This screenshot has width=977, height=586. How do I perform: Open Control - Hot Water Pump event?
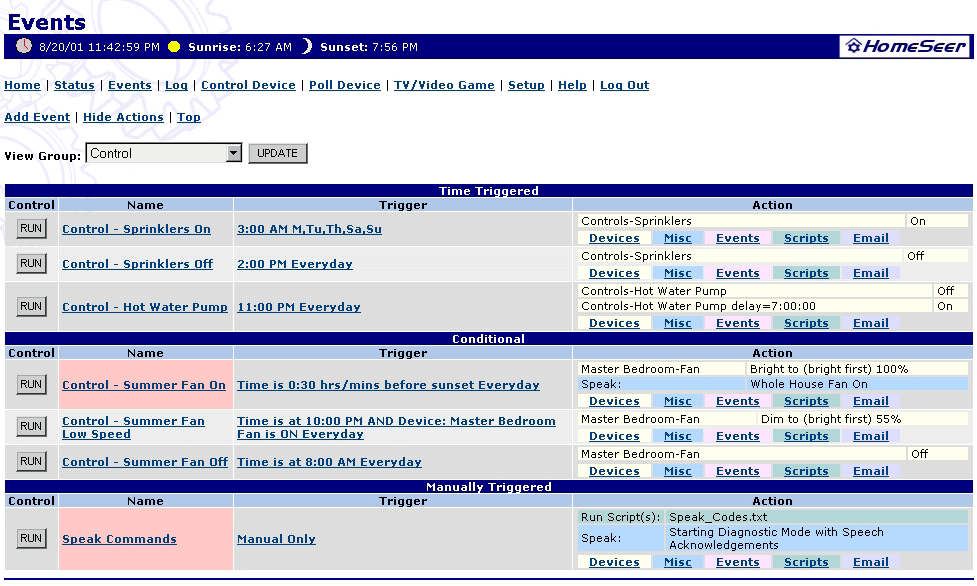click(145, 308)
